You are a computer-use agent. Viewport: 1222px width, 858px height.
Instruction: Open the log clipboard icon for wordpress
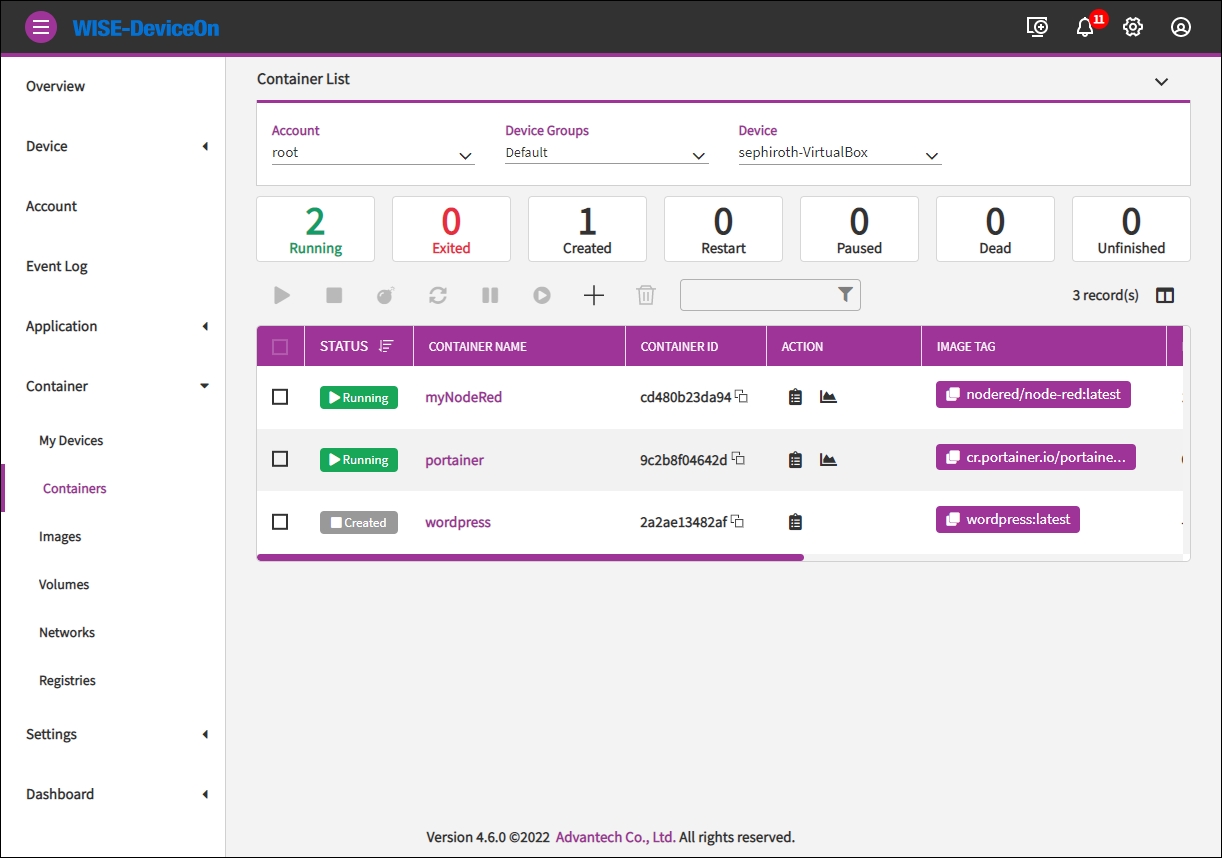(x=795, y=522)
